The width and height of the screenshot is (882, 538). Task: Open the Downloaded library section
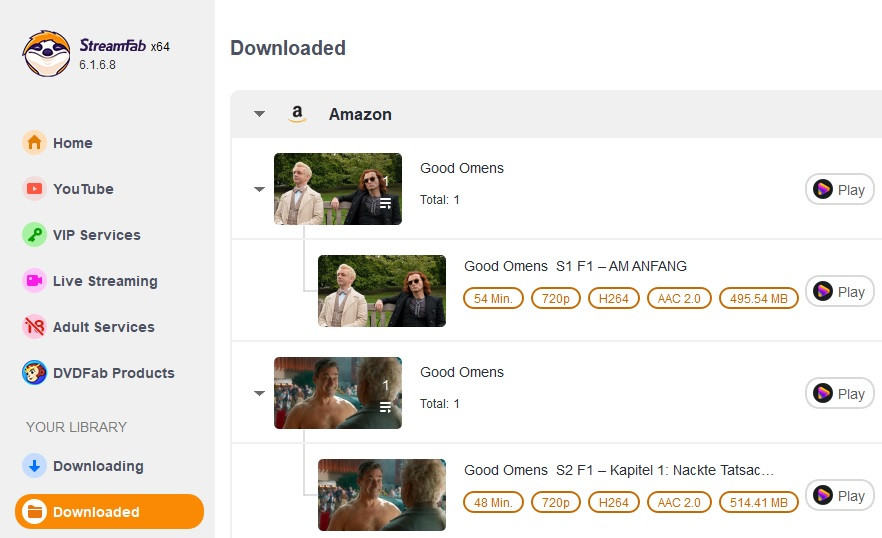109,512
